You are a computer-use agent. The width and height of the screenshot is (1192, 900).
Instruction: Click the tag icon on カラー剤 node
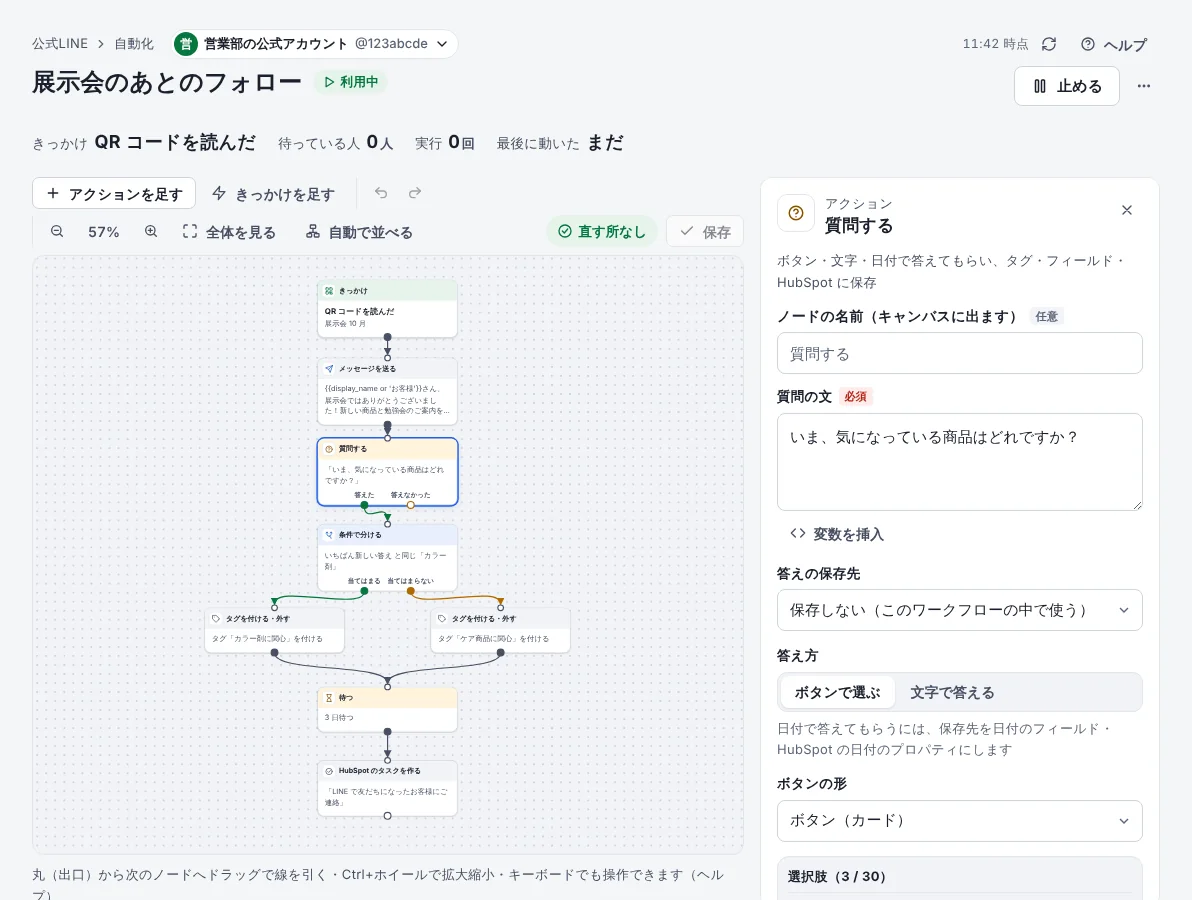click(x=216, y=618)
